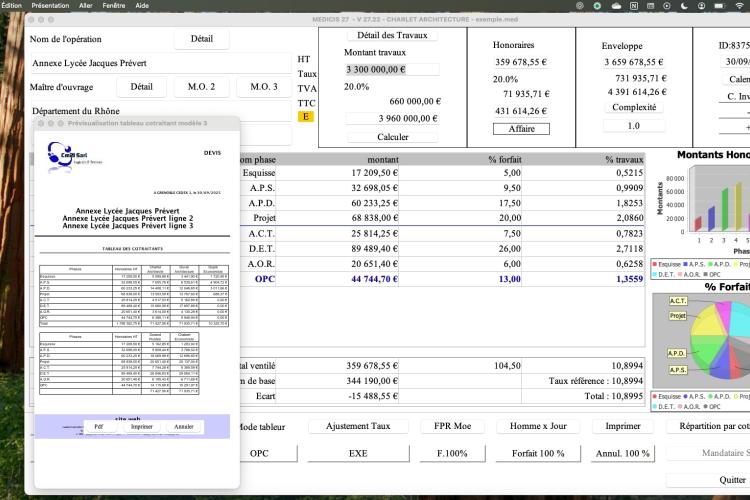This screenshot has height=500, width=750.
Task: Click the Projet label on the pie chart
Action: point(678,316)
